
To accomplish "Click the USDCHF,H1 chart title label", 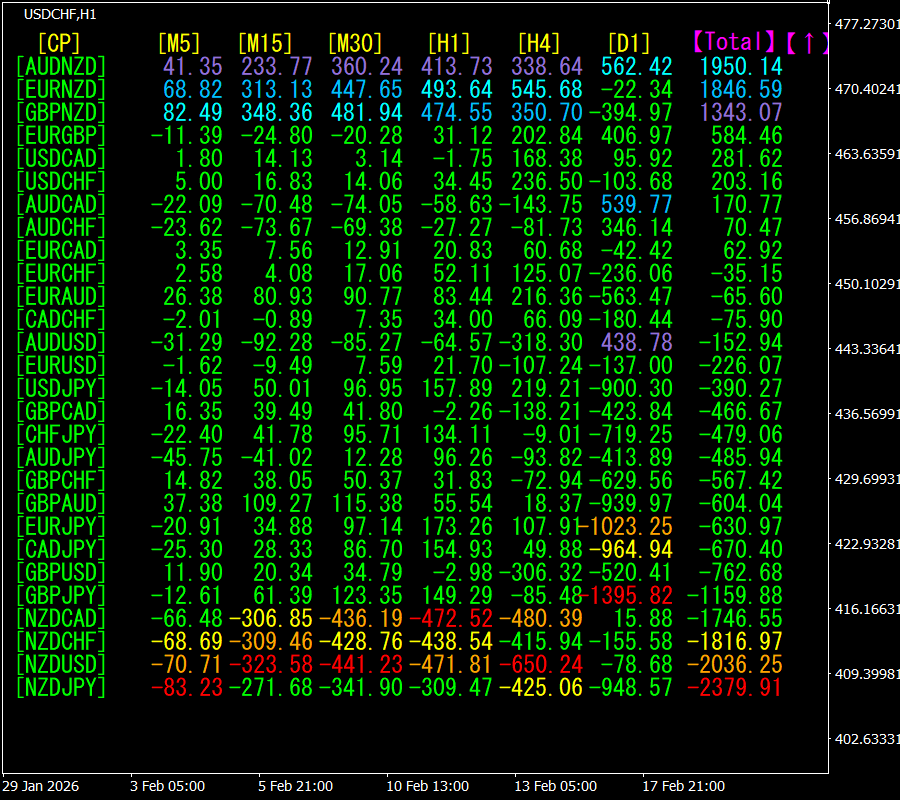I will tap(60, 14).
